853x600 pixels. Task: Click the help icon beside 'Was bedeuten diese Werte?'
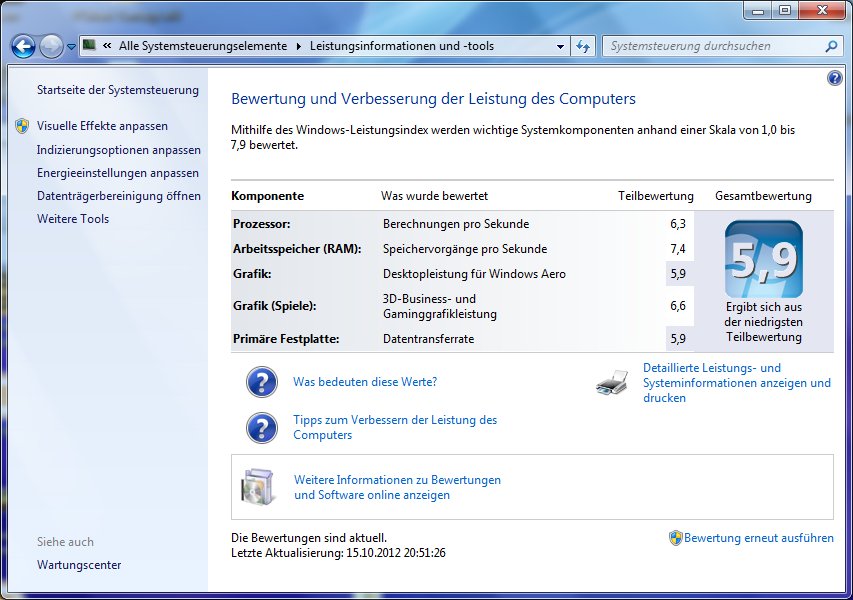tap(262, 382)
